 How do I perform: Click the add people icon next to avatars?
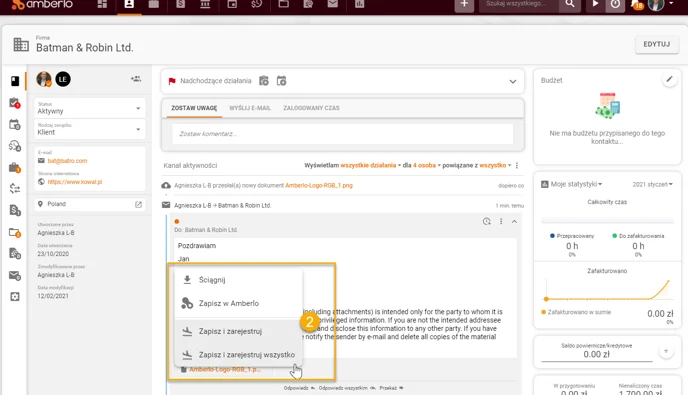(x=136, y=79)
